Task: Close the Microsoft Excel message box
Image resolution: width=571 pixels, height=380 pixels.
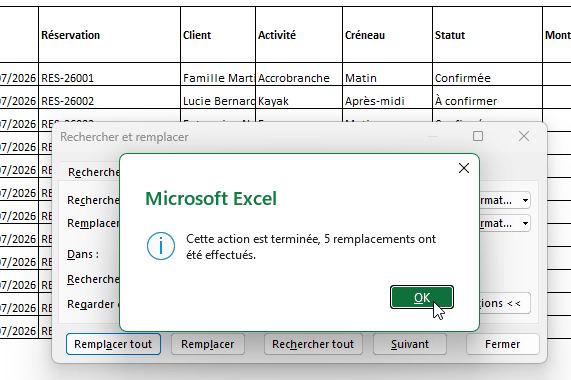Action: [464, 168]
